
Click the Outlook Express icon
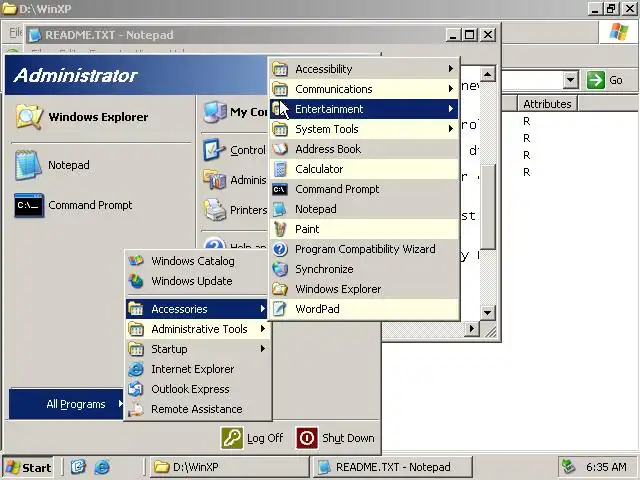[x=136, y=389]
